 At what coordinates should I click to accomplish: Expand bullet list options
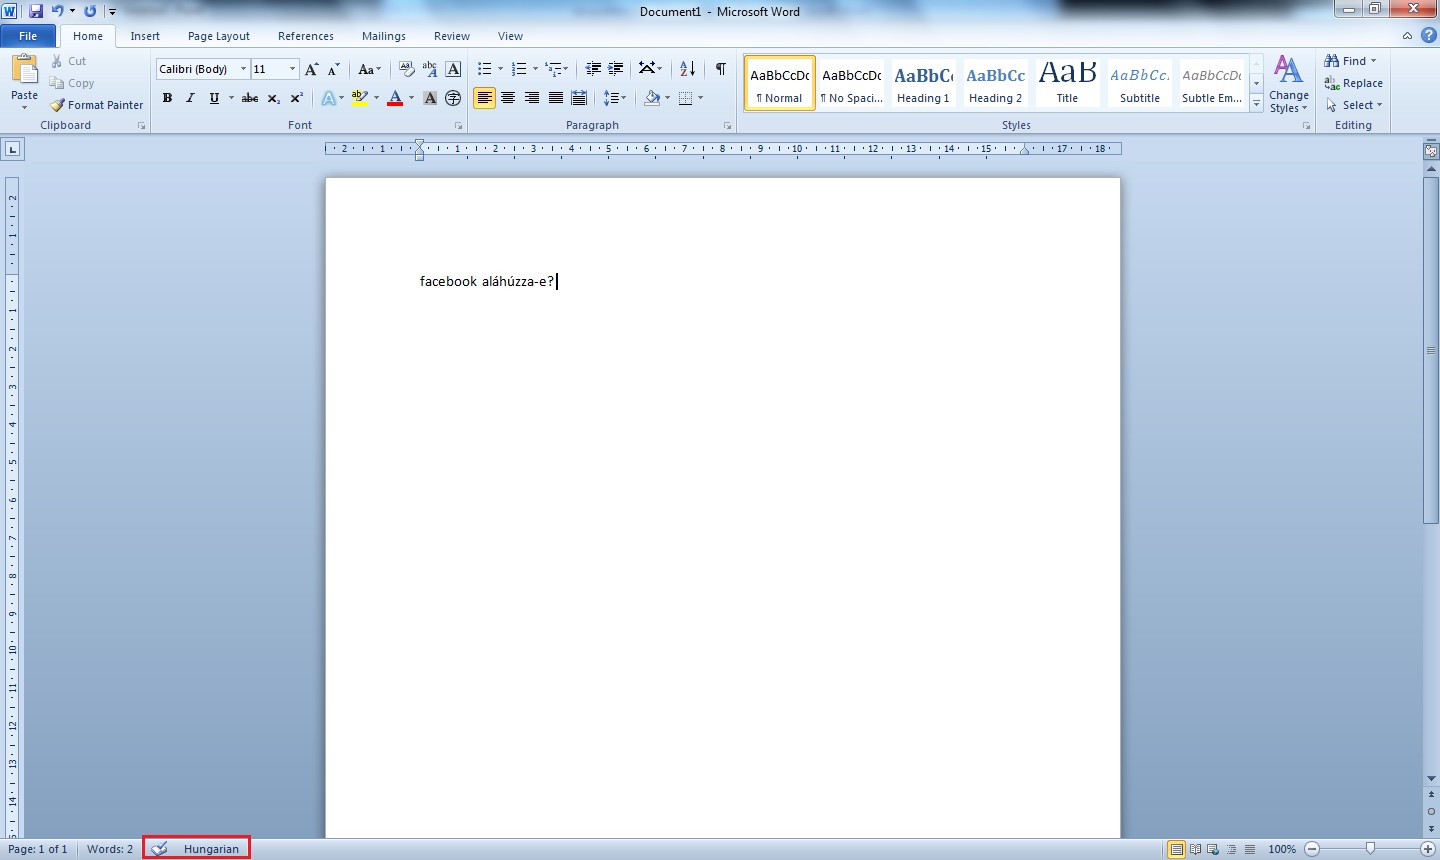click(500, 69)
